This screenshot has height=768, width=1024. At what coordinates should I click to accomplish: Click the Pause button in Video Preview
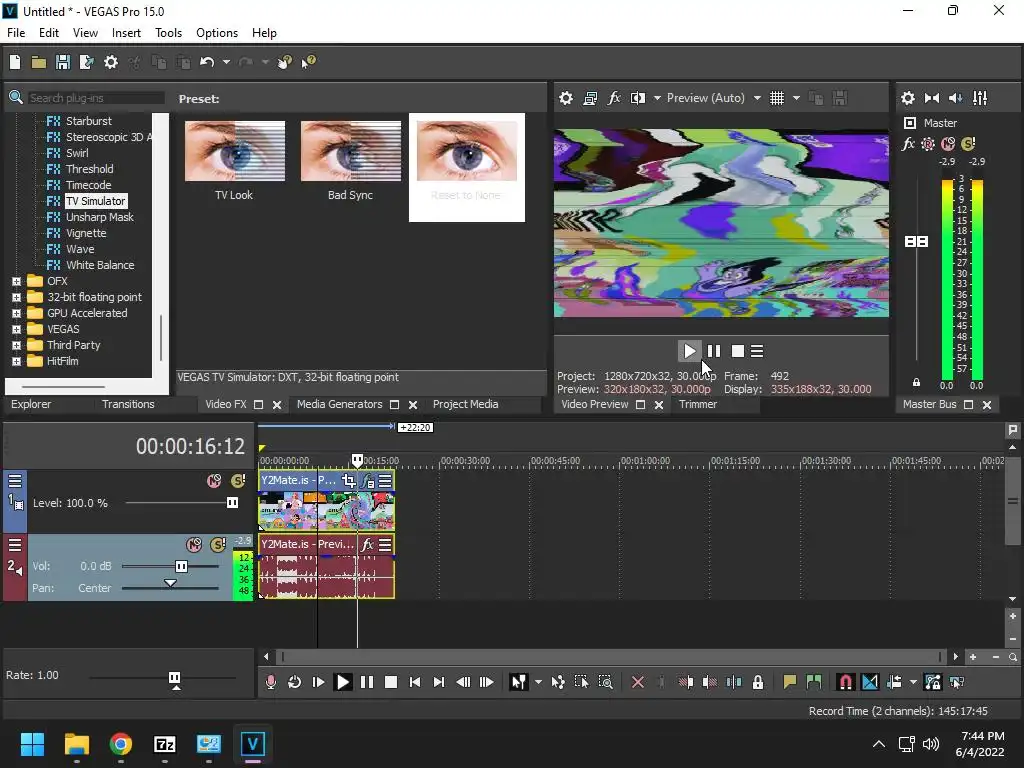714,351
